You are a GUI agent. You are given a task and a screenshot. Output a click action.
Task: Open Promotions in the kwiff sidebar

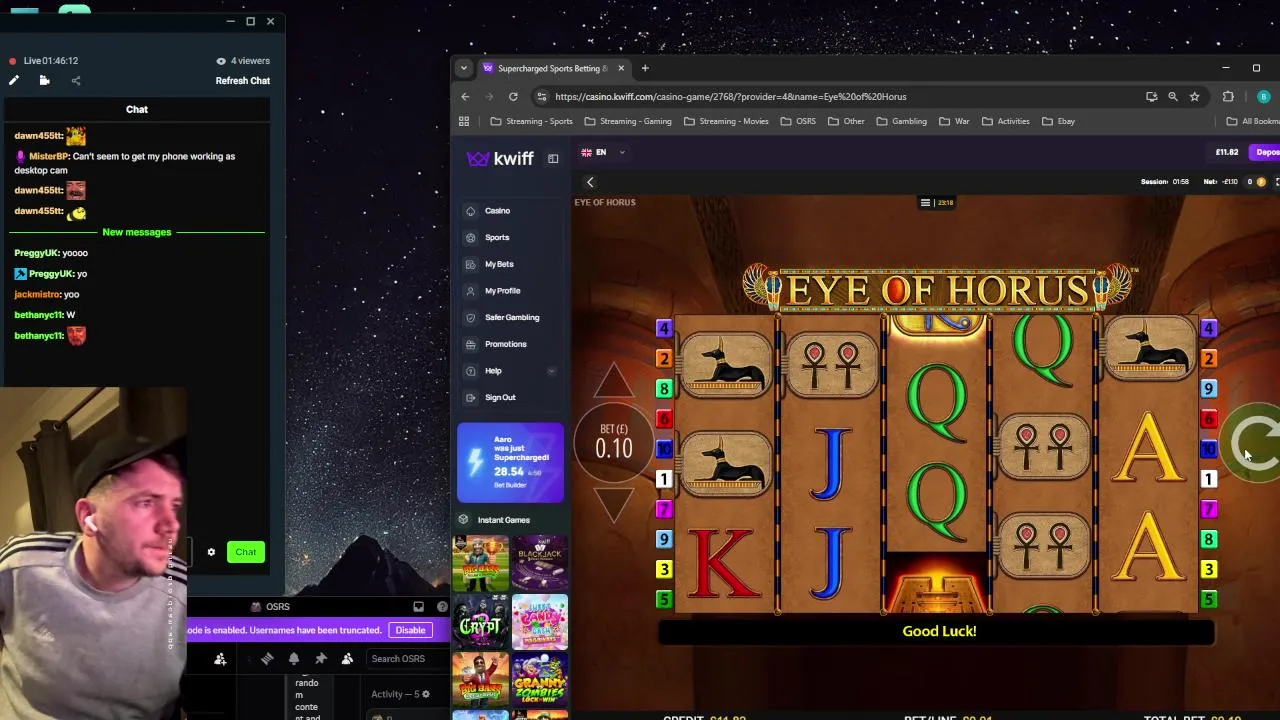pos(510,344)
